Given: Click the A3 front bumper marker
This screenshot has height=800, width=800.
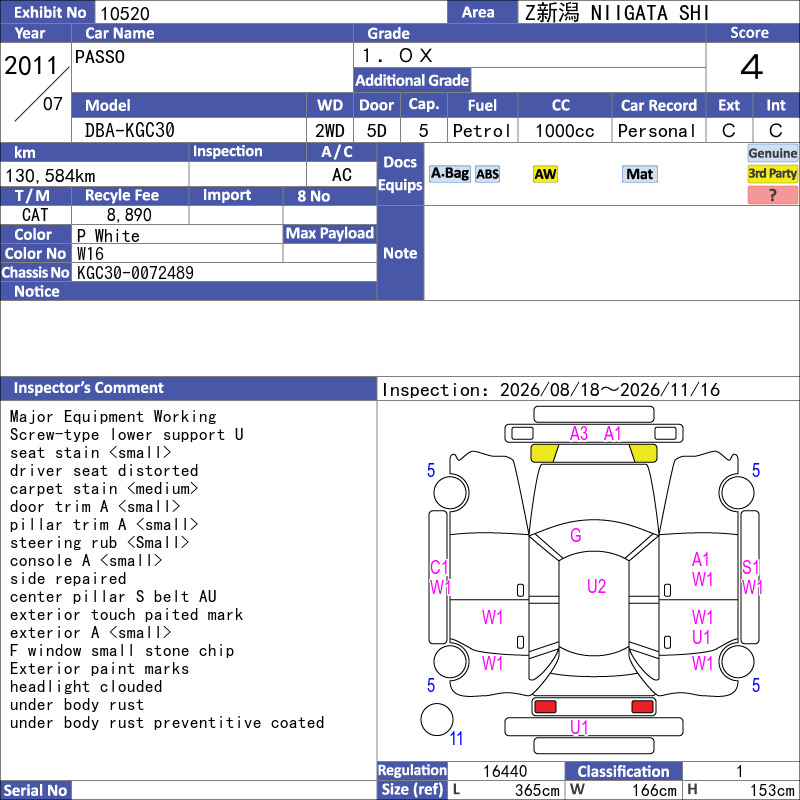Looking at the screenshot, I should tap(579, 434).
